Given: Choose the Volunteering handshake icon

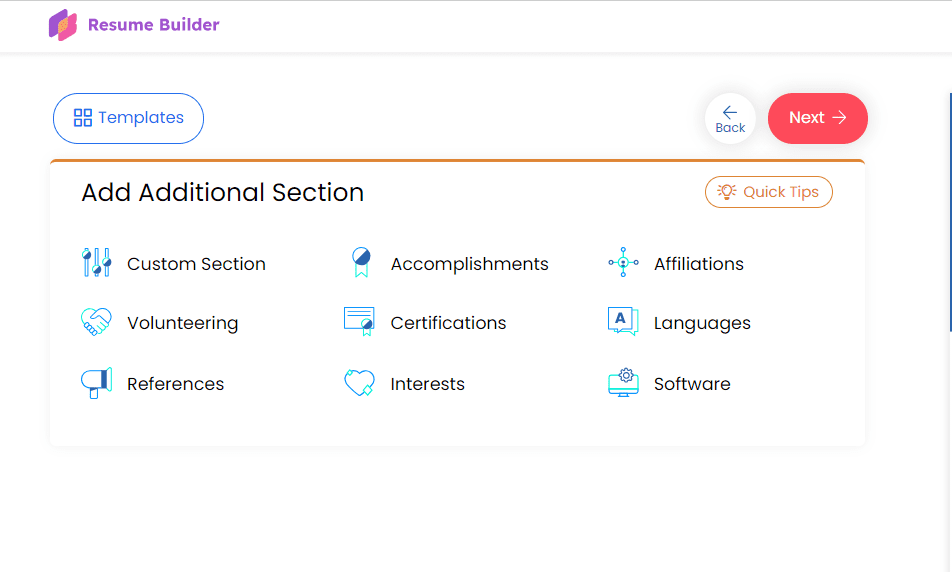Looking at the screenshot, I should [96, 322].
